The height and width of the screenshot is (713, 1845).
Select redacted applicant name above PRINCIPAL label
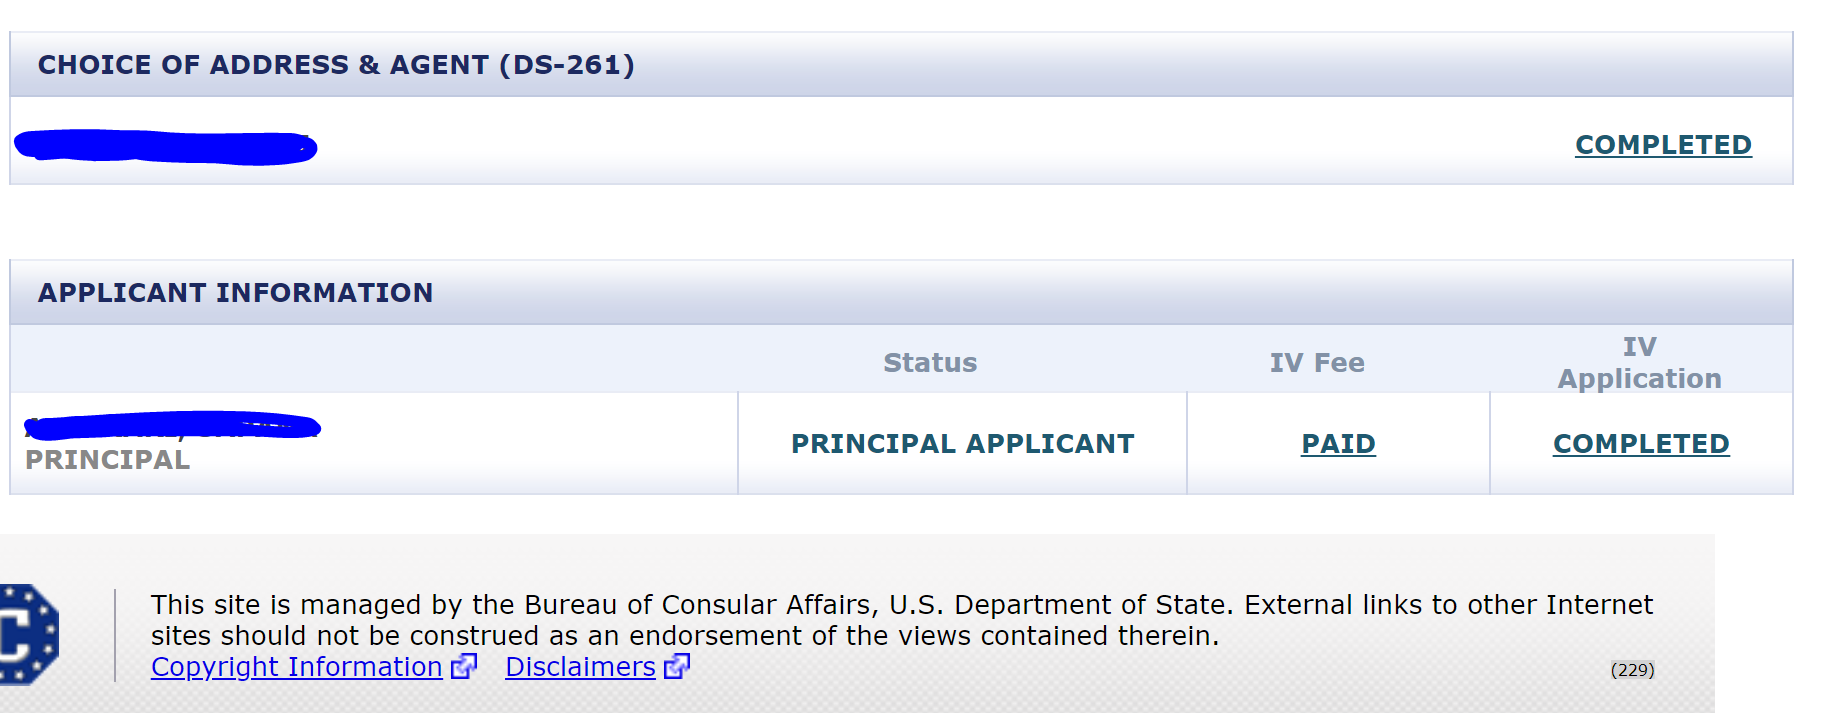pyautogui.click(x=171, y=427)
